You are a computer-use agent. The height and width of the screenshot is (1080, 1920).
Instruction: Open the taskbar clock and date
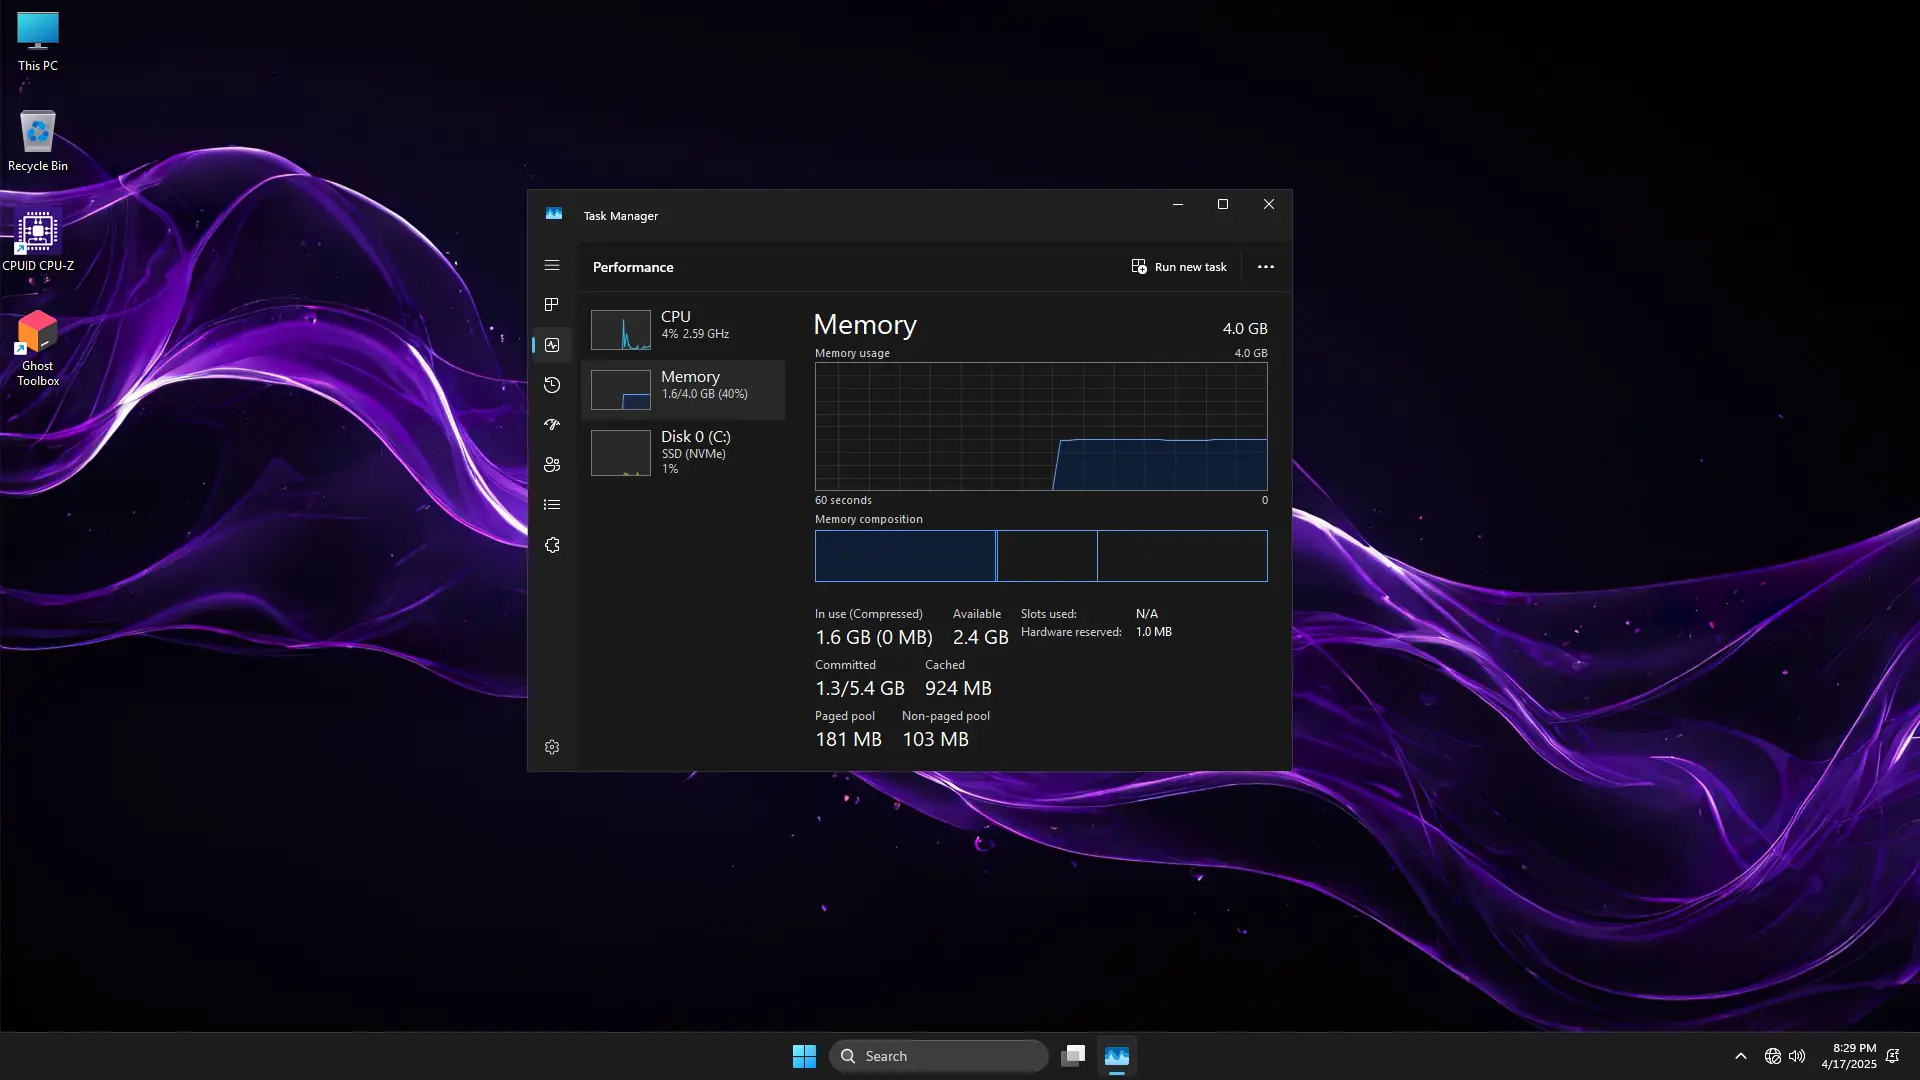click(x=1848, y=1056)
